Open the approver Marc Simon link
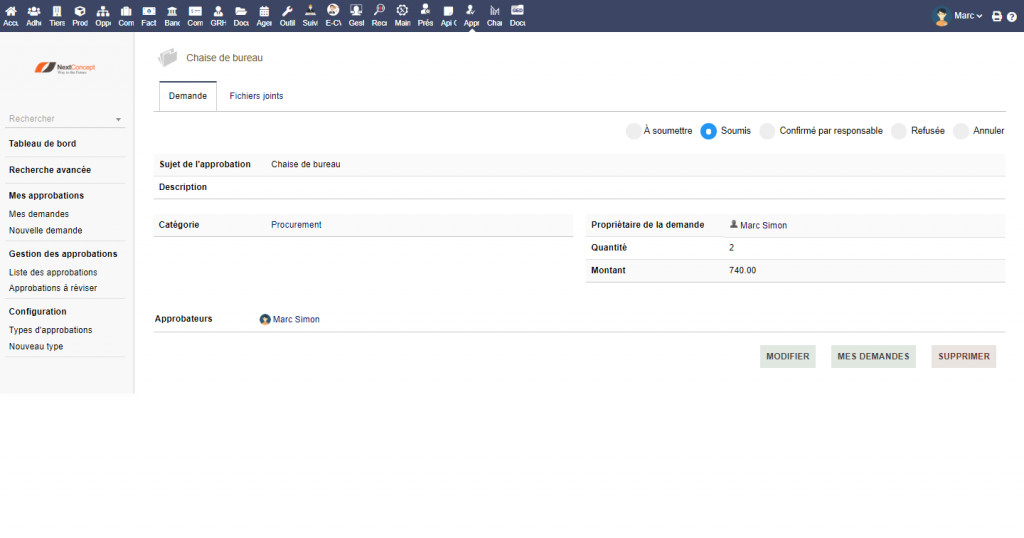Image resolution: width=1024 pixels, height=538 pixels. coord(296,319)
